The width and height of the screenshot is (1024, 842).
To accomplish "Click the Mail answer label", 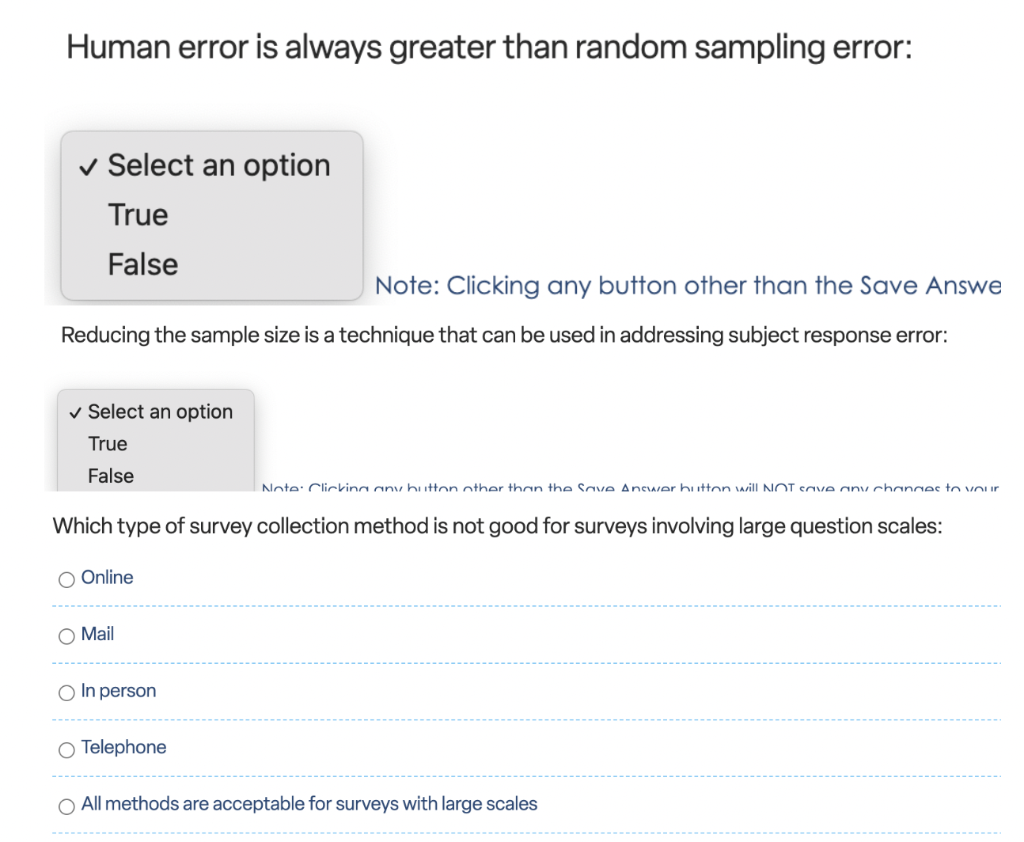I will coord(99,634).
